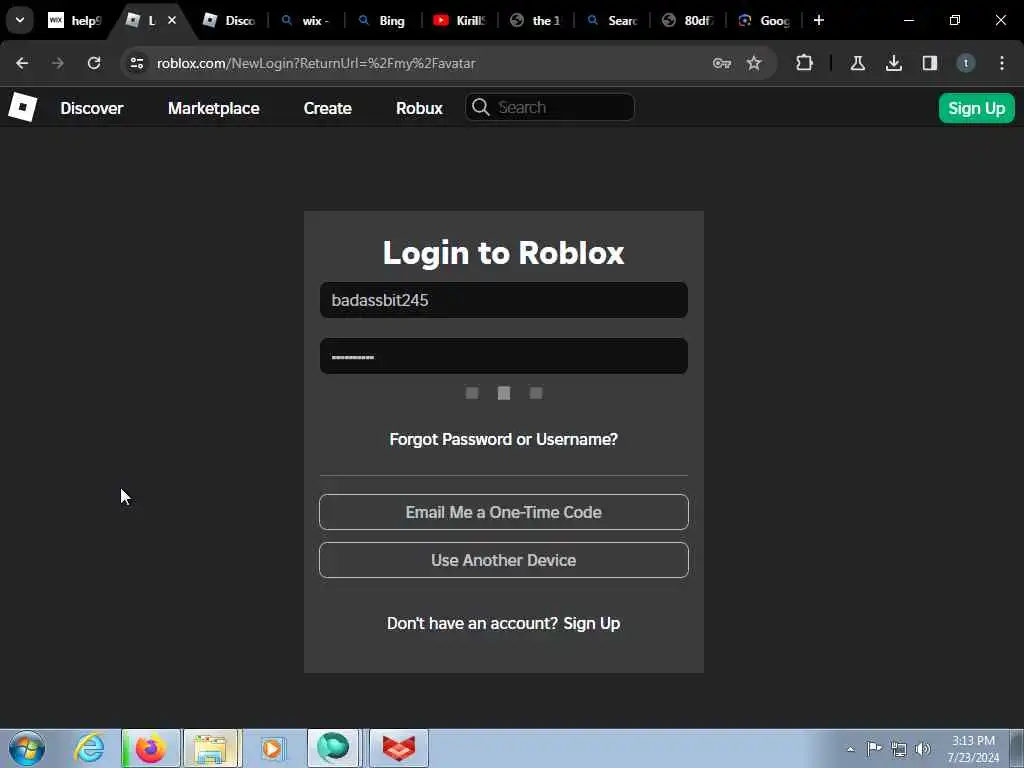This screenshot has width=1024, height=768.
Task: Switch to the Disco Roblox tab
Action: point(229,20)
